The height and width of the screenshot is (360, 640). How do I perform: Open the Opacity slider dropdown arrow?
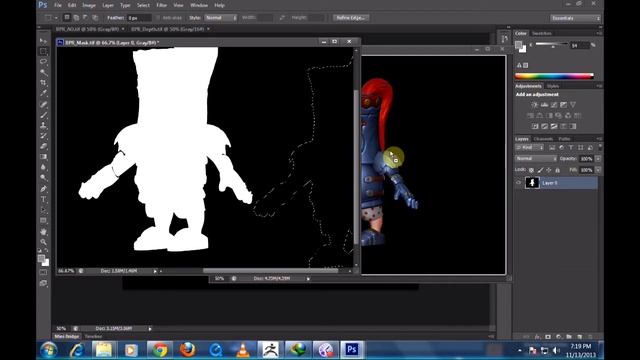[598, 158]
